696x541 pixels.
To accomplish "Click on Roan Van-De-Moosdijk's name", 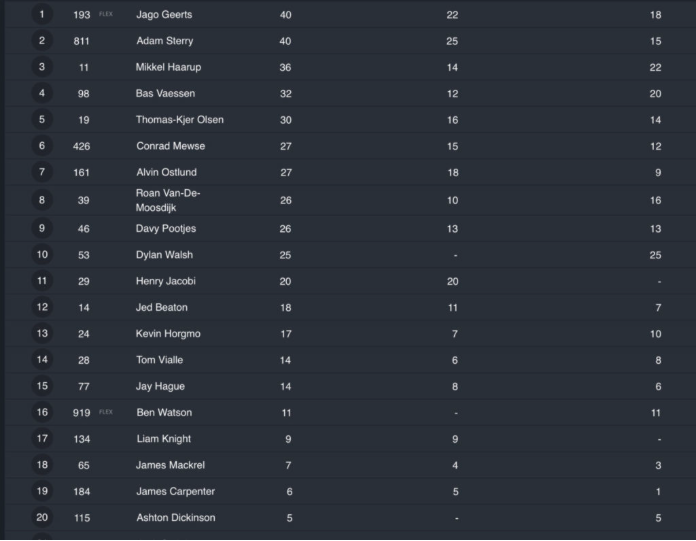I will point(168,200).
